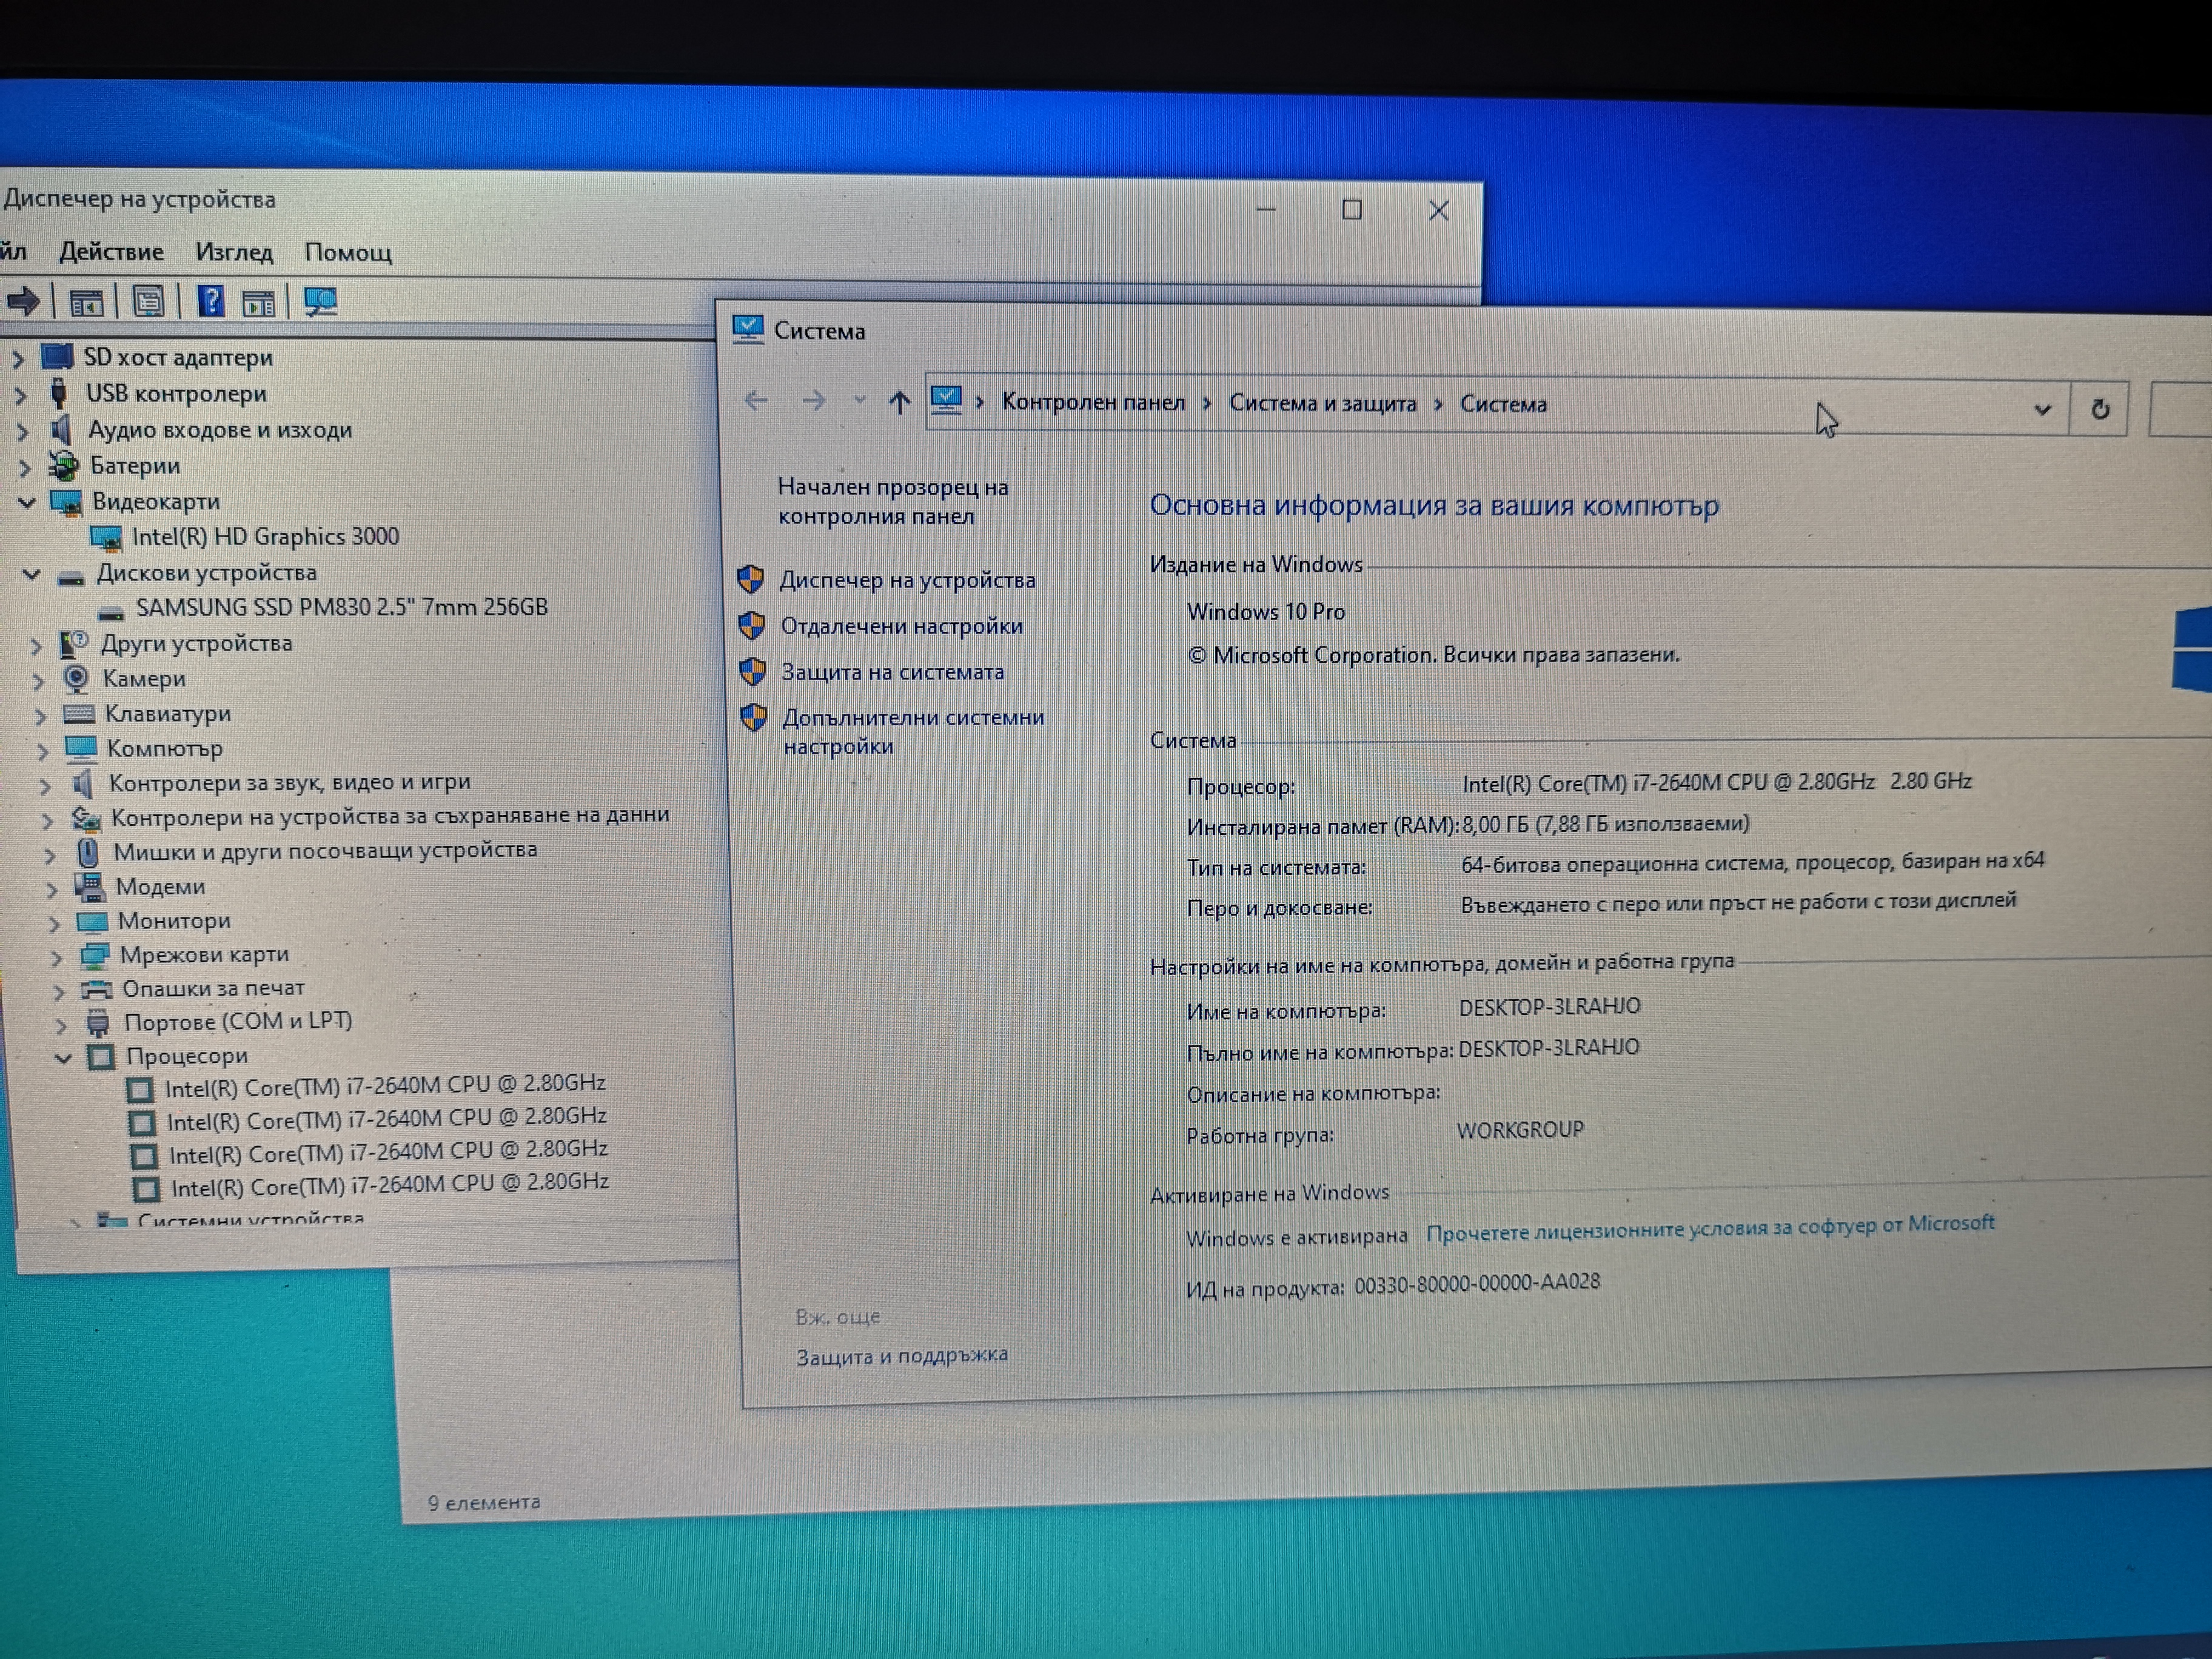Open the Properties toolbar icon in Device Manager
The image size is (2212, 1659).
pos(148,301)
